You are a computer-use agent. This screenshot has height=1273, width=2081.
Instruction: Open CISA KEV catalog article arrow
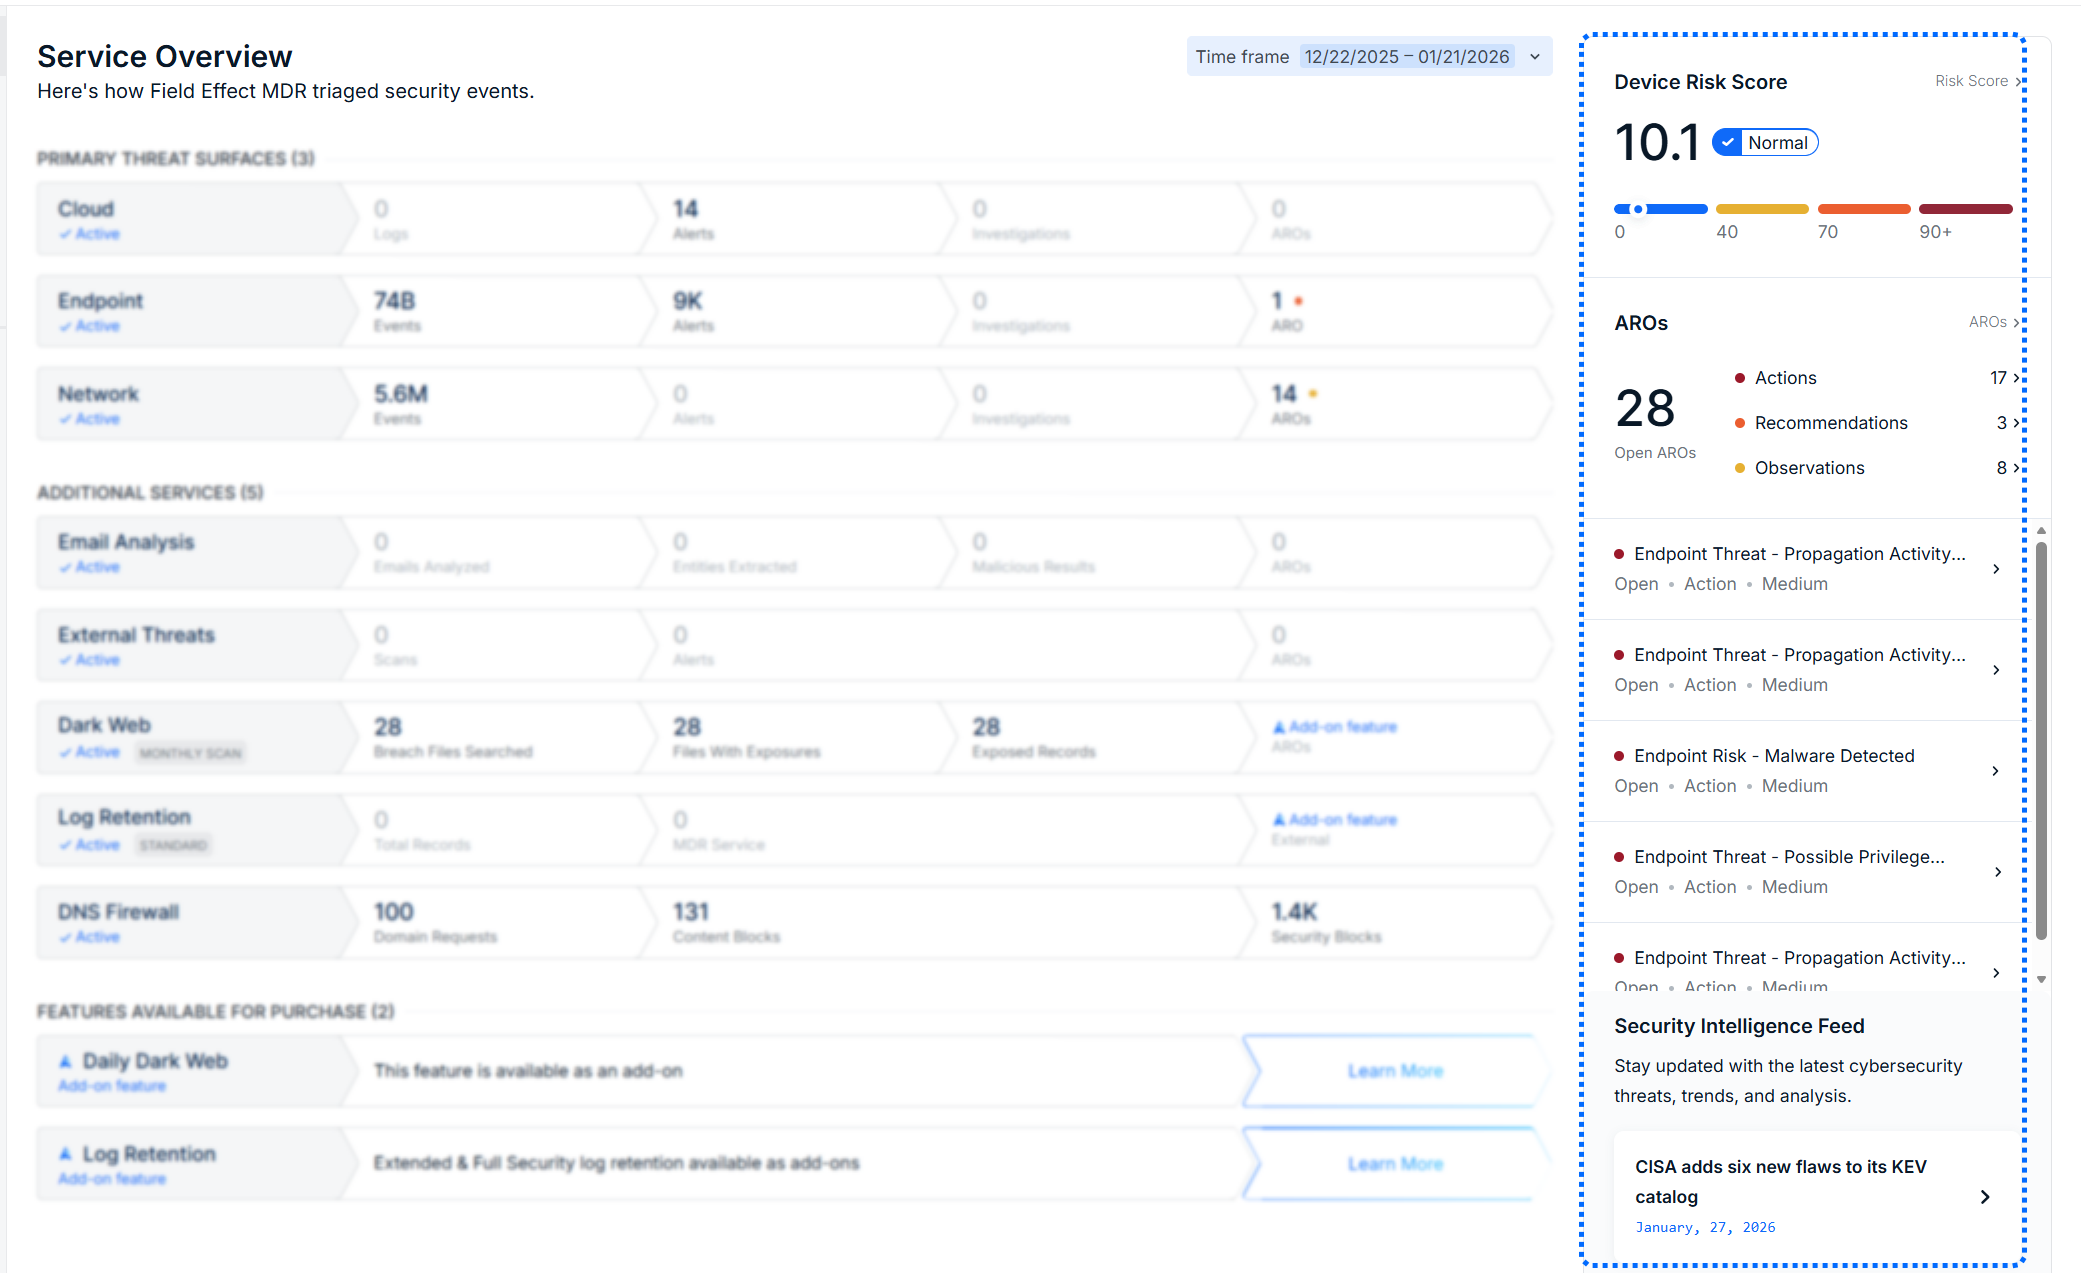(1985, 1197)
